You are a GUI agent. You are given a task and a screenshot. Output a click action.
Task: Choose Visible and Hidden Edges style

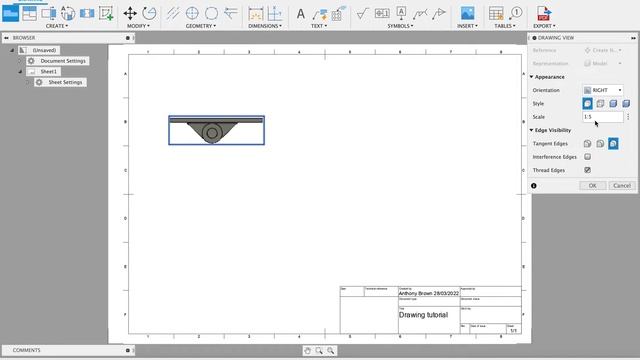[600, 104]
